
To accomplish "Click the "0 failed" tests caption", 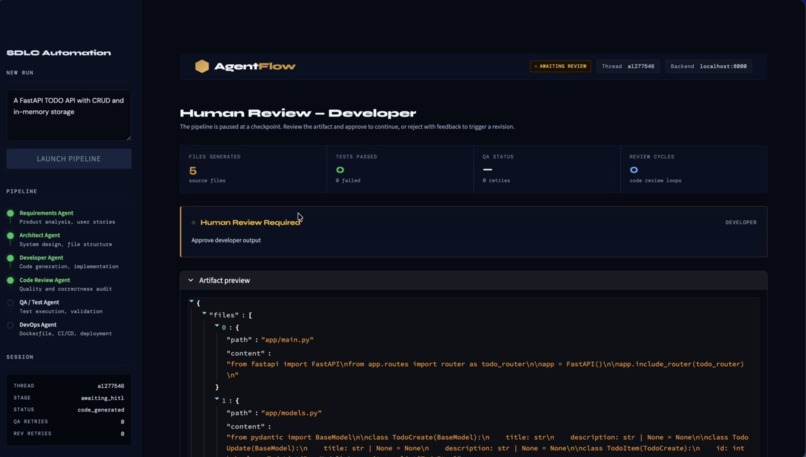I will point(348,180).
